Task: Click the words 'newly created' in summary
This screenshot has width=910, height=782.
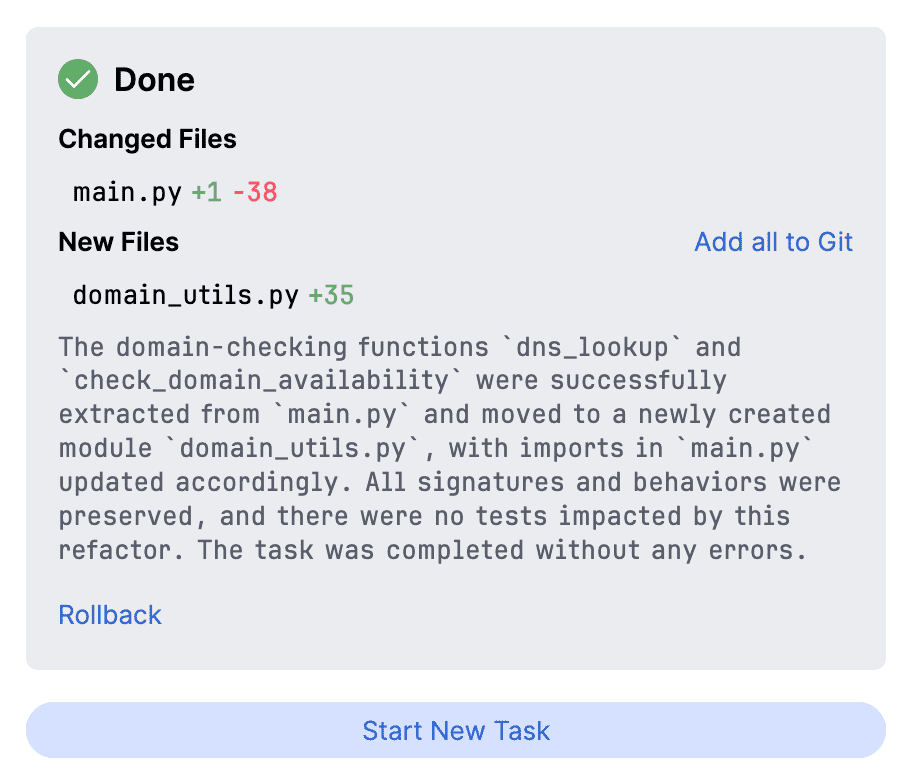Action: point(735,415)
